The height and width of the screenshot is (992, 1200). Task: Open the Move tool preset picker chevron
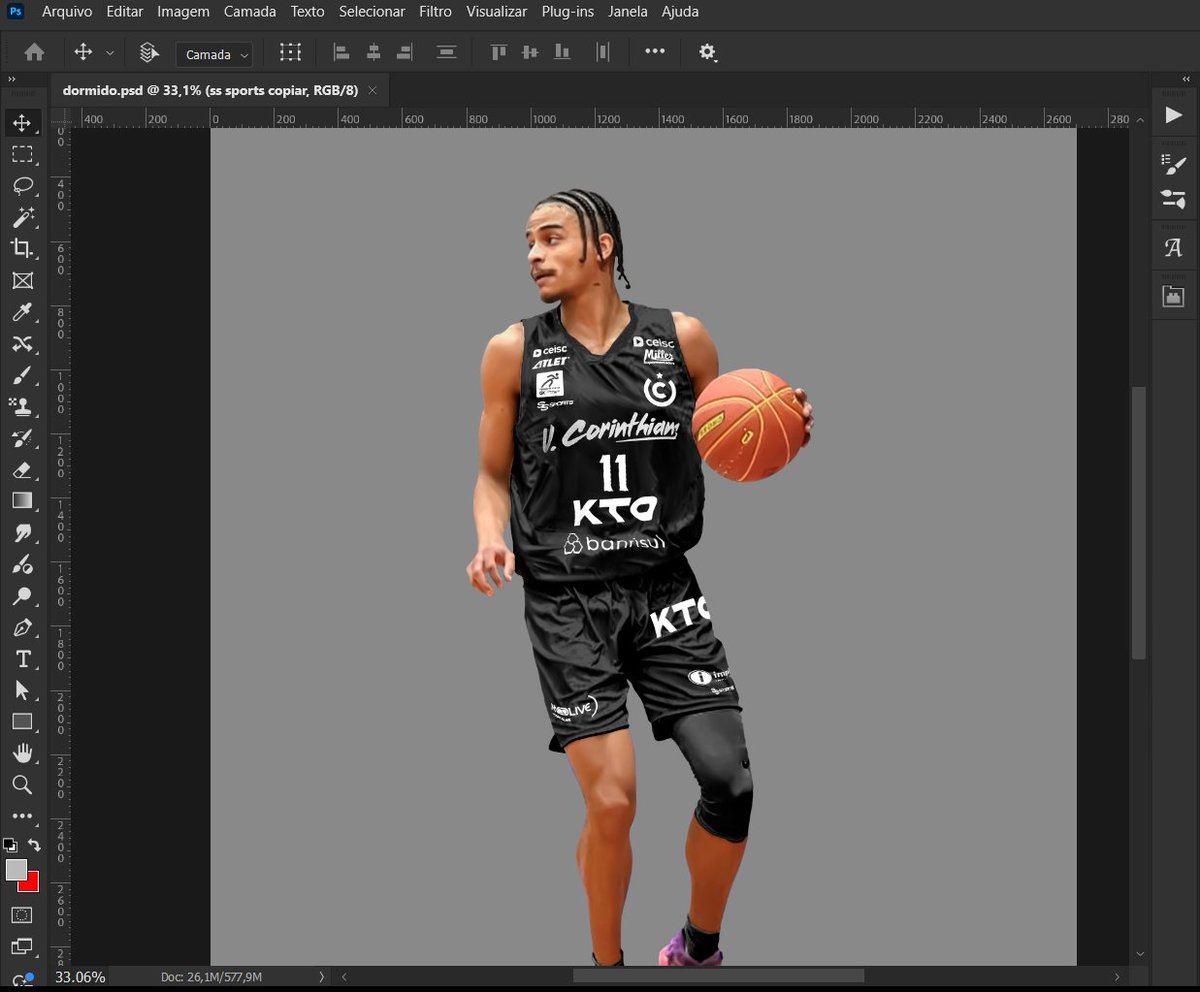coord(109,53)
